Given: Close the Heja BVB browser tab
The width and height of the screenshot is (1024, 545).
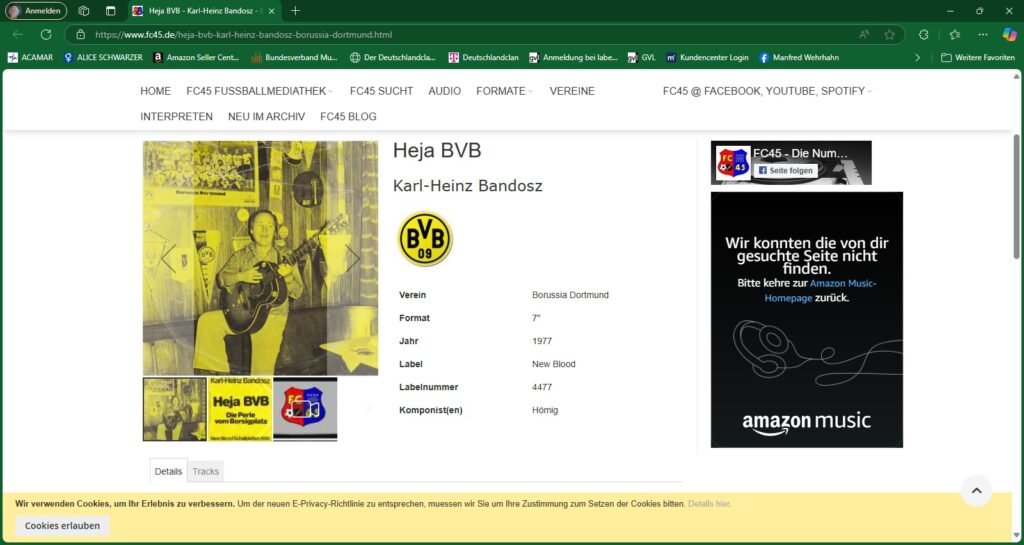Looking at the screenshot, I should click(272, 11).
